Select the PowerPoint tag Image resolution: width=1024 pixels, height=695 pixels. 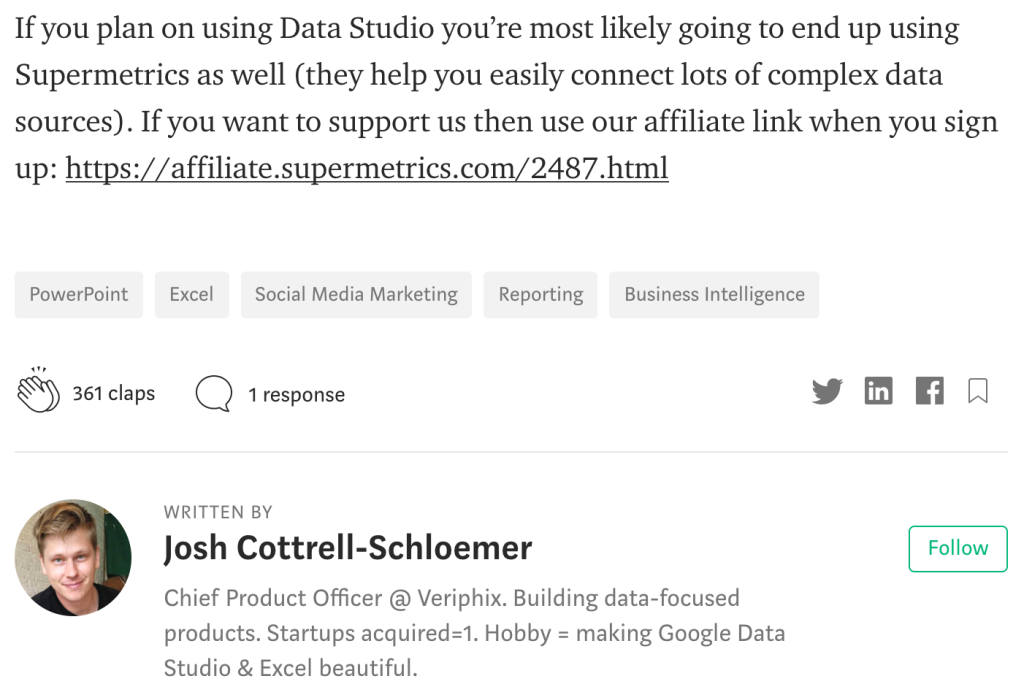[79, 295]
